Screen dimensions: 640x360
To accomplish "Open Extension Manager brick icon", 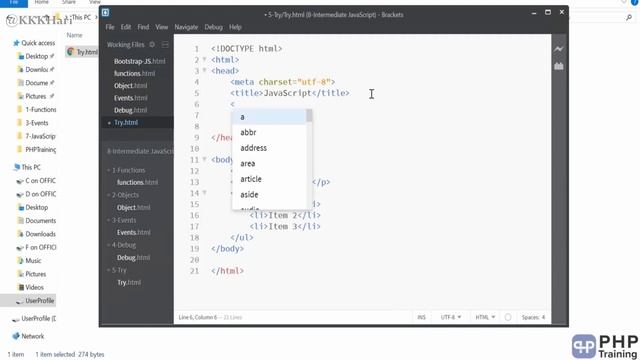I will click(558, 66).
